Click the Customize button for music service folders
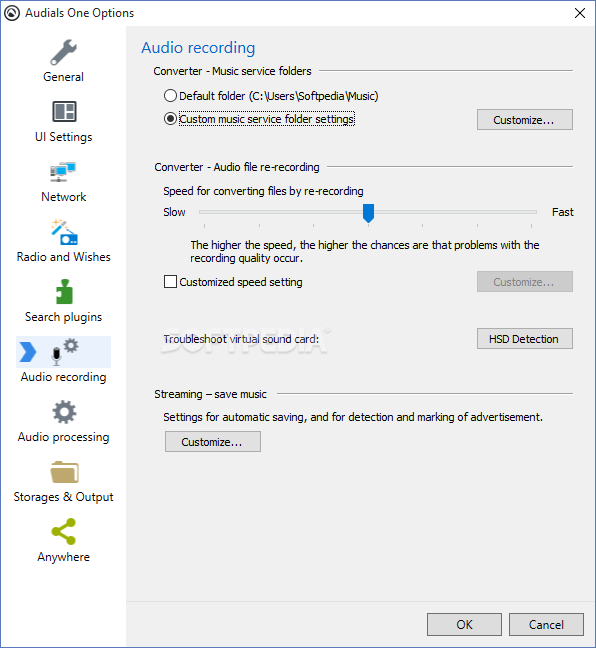The height and width of the screenshot is (648, 596). pyautogui.click(x=524, y=120)
